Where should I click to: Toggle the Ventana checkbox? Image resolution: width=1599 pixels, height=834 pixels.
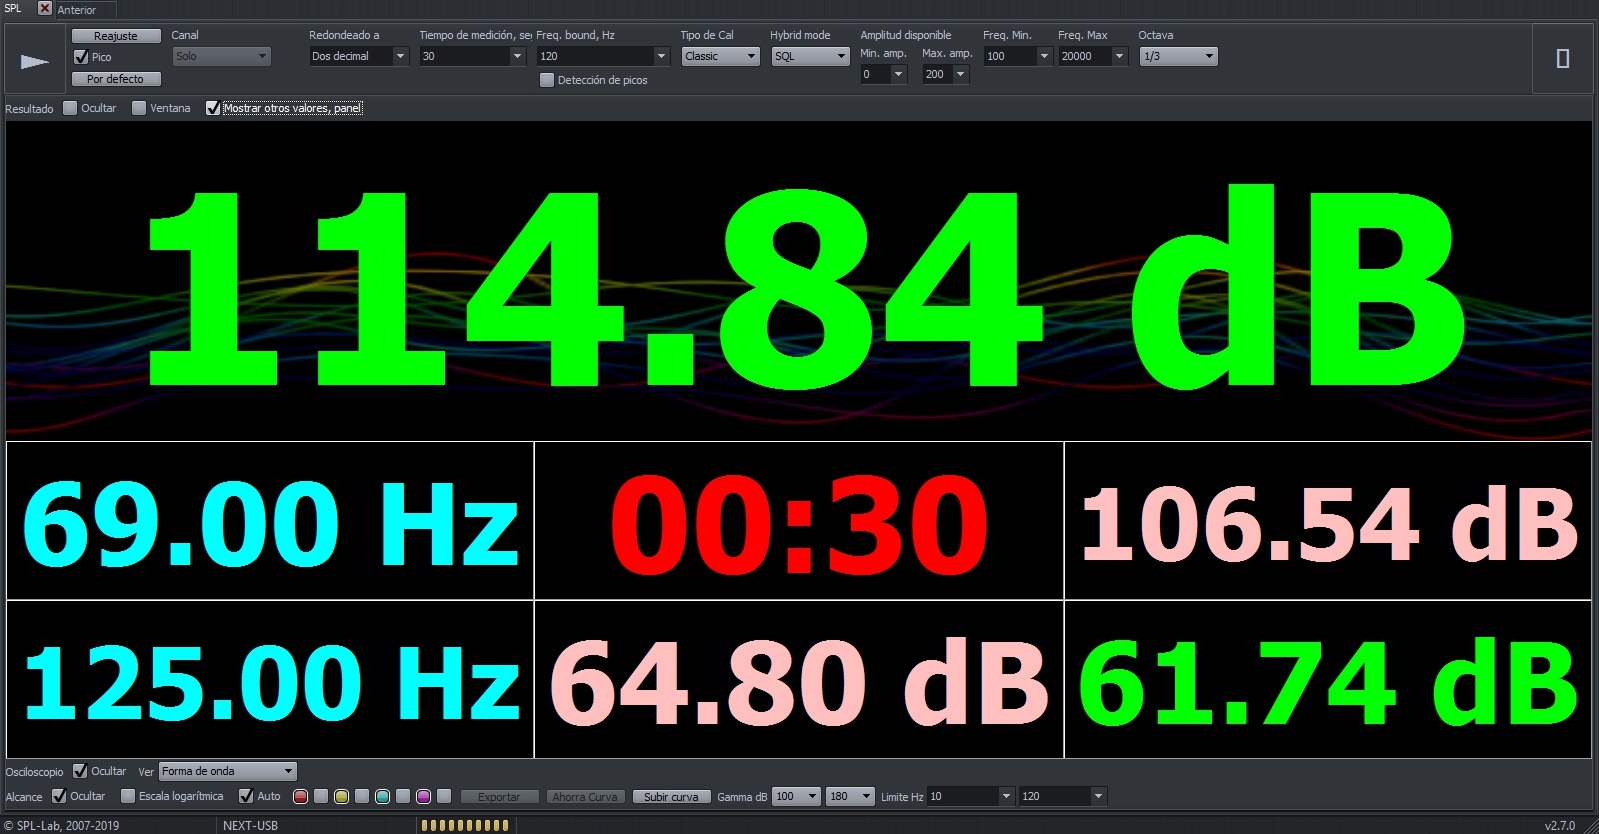tap(139, 108)
